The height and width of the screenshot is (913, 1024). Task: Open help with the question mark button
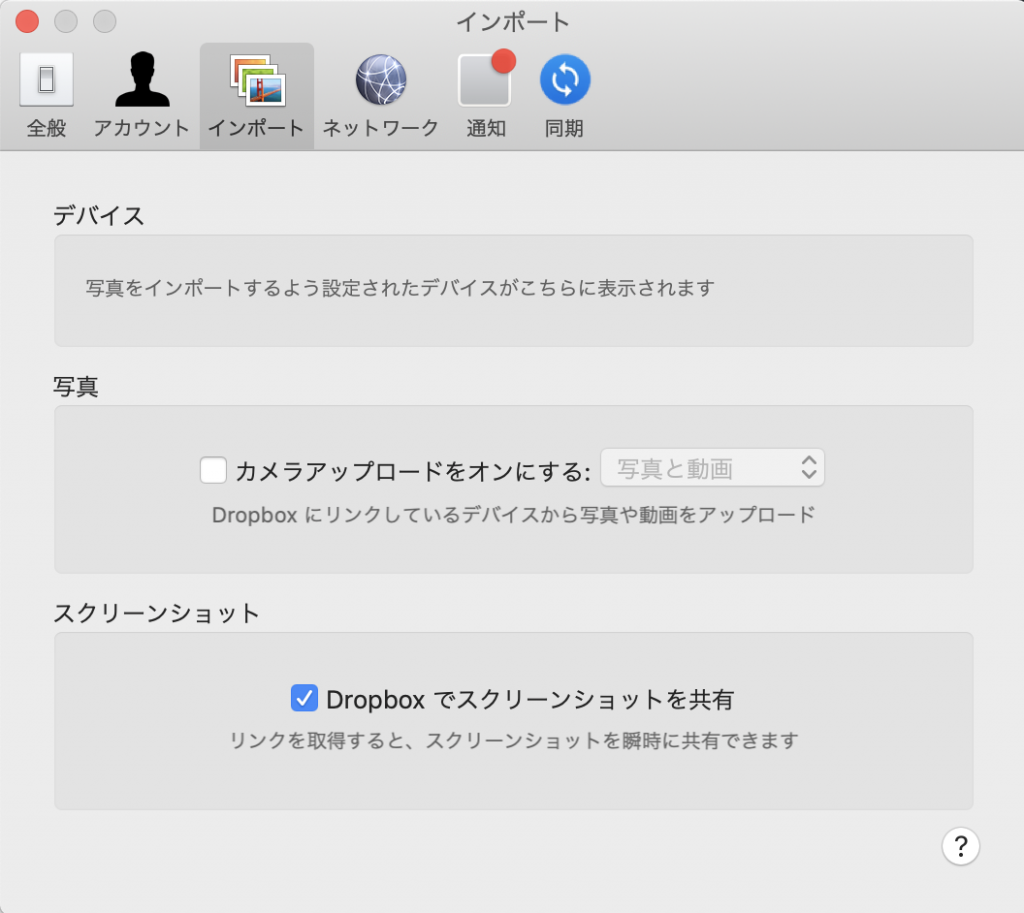(961, 846)
